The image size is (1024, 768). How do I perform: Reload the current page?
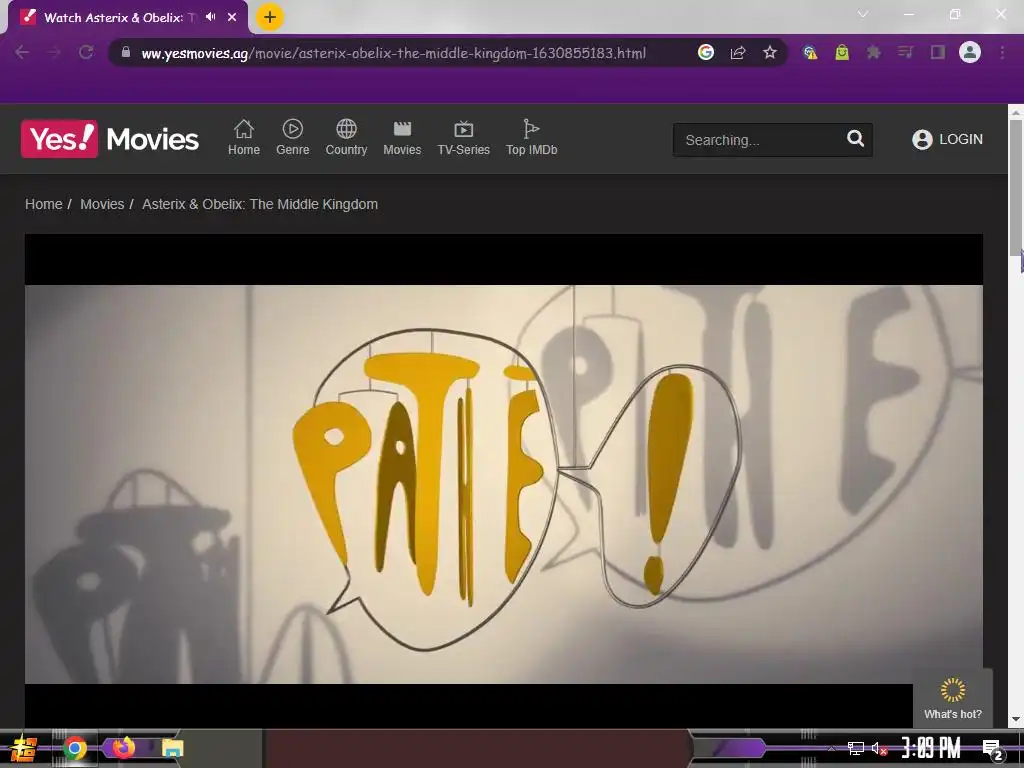click(86, 52)
